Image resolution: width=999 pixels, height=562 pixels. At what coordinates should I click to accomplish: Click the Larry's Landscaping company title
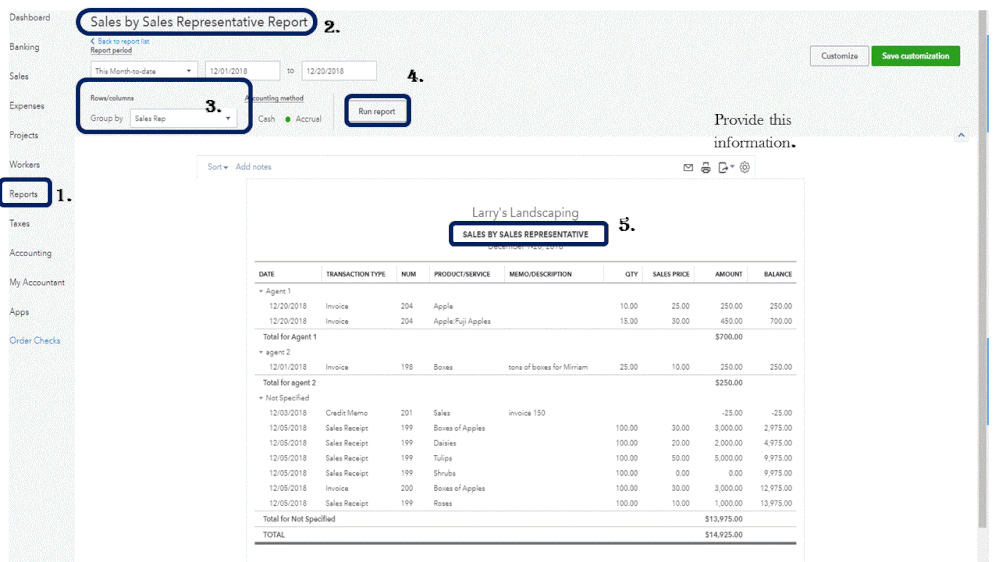525,212
